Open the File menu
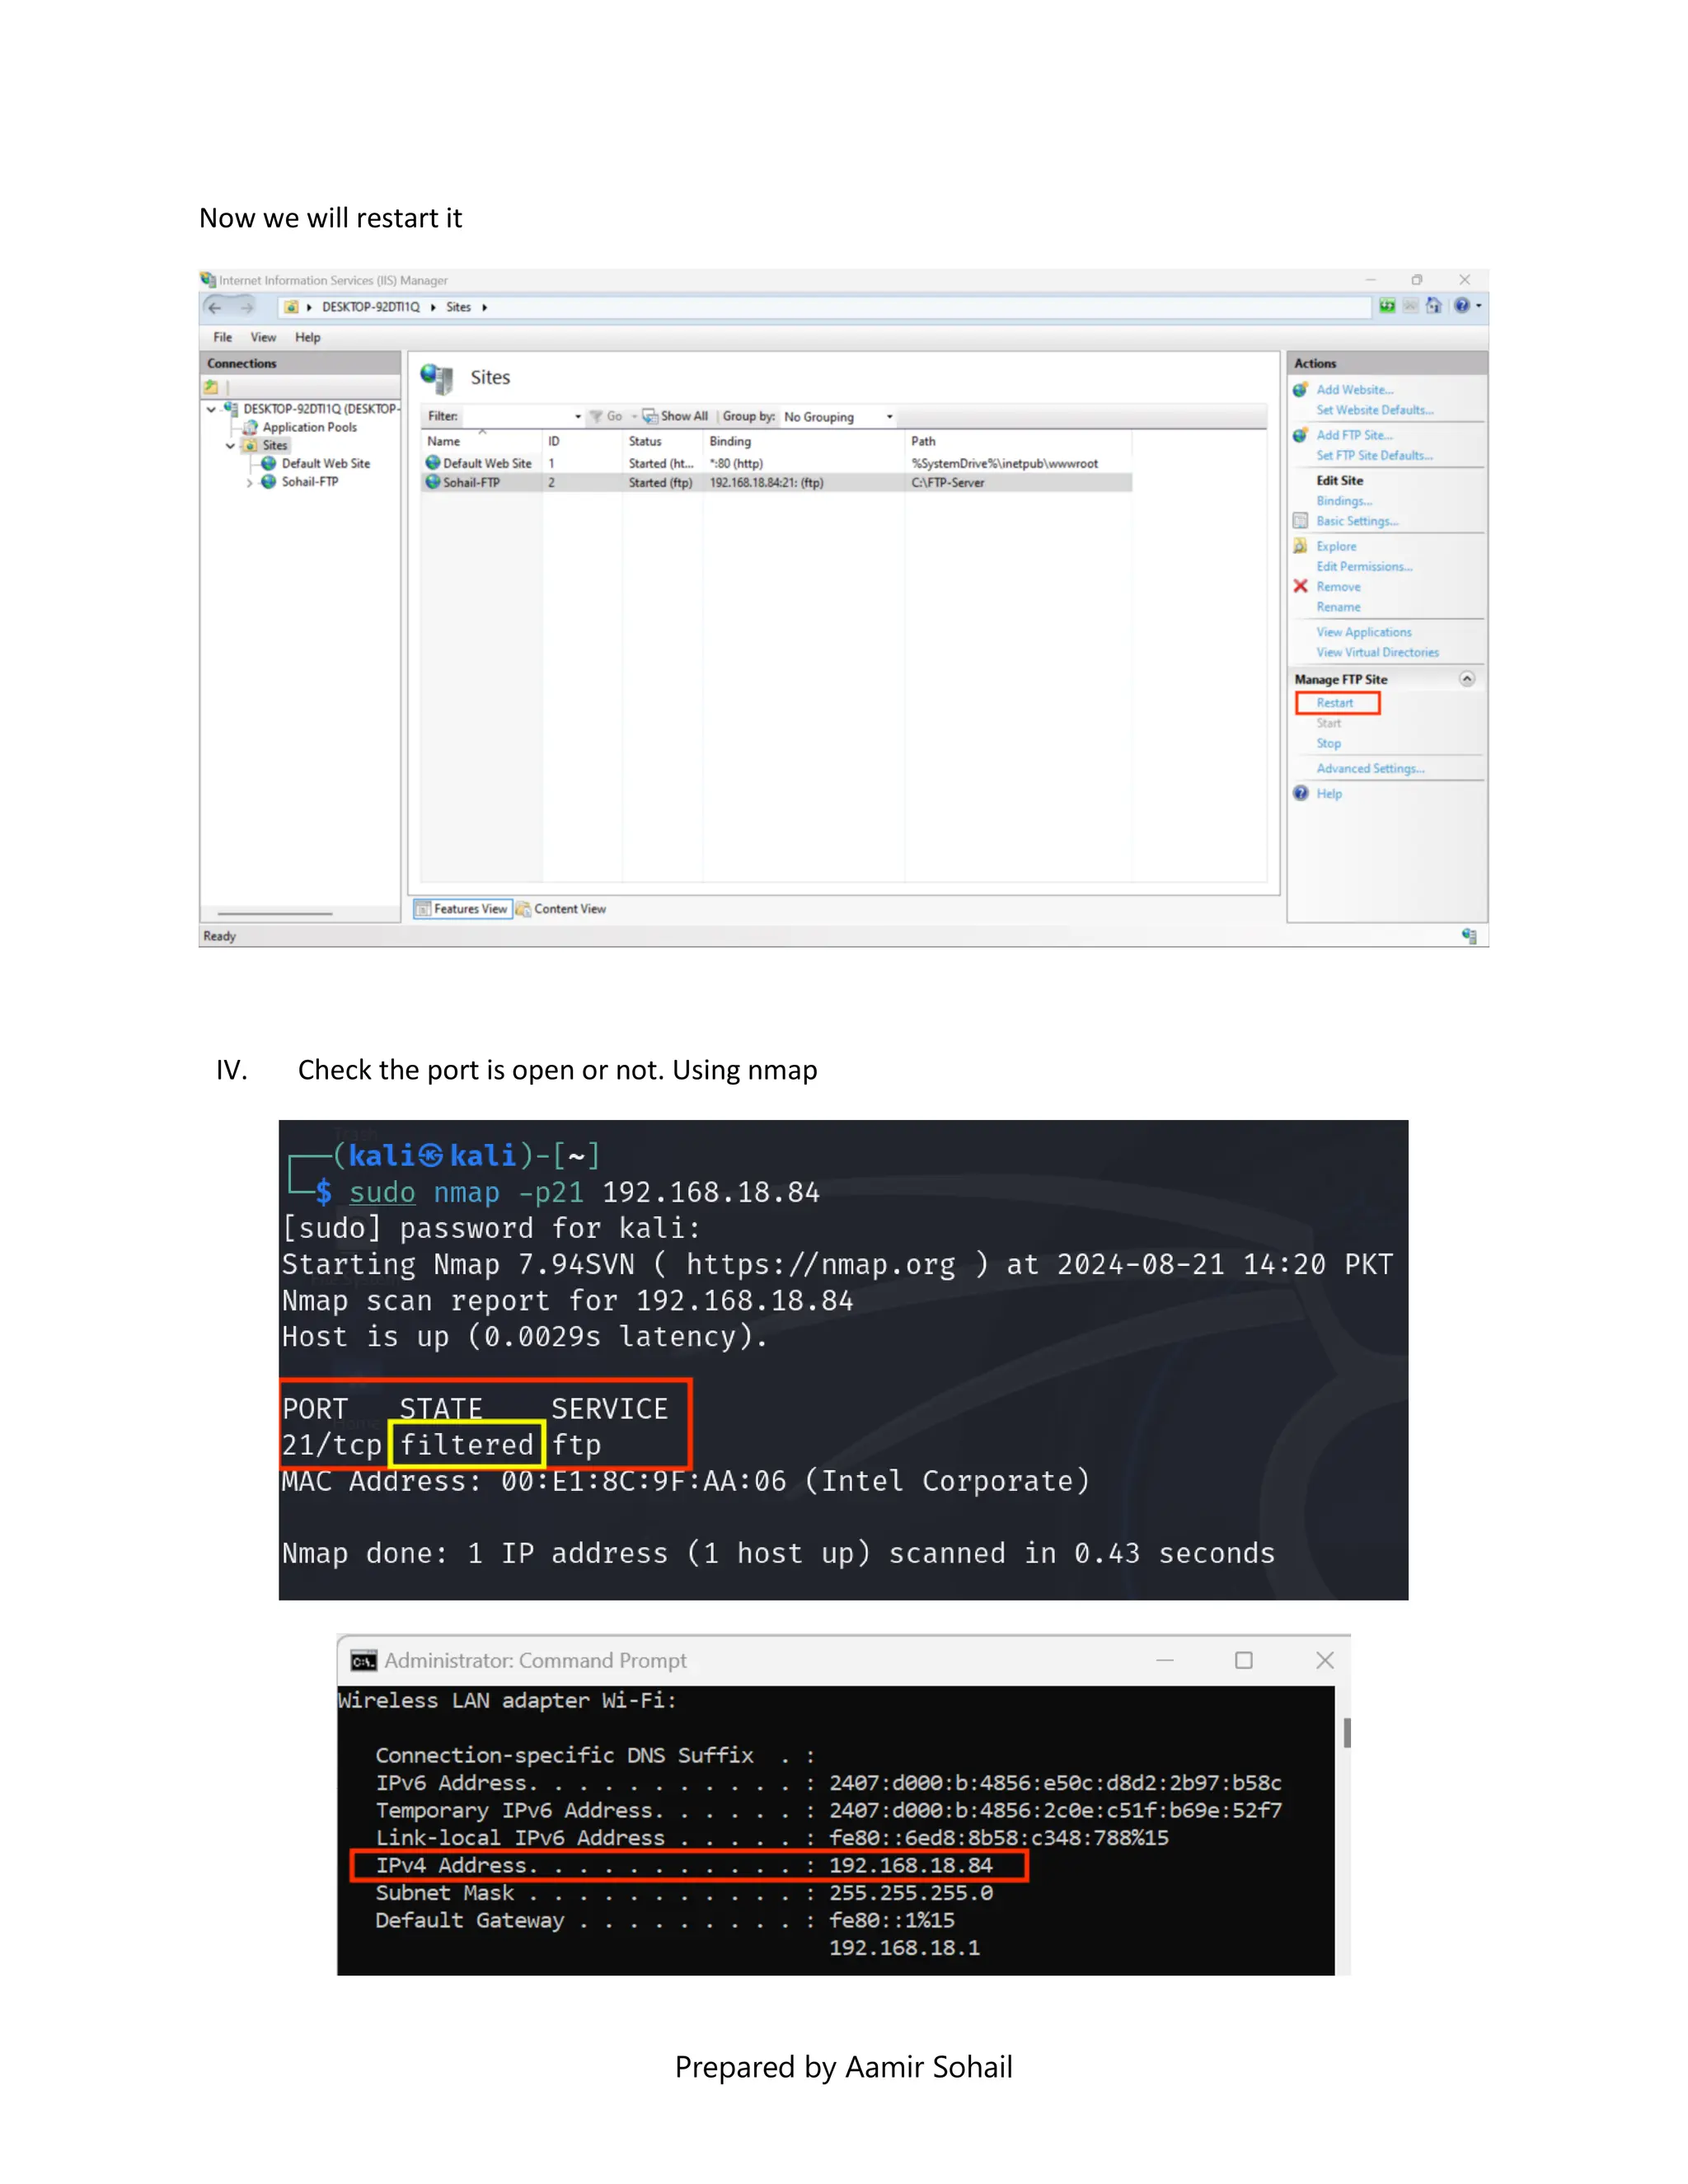The height and width of the screenshot is (2184, 1688). pos(223,337)
